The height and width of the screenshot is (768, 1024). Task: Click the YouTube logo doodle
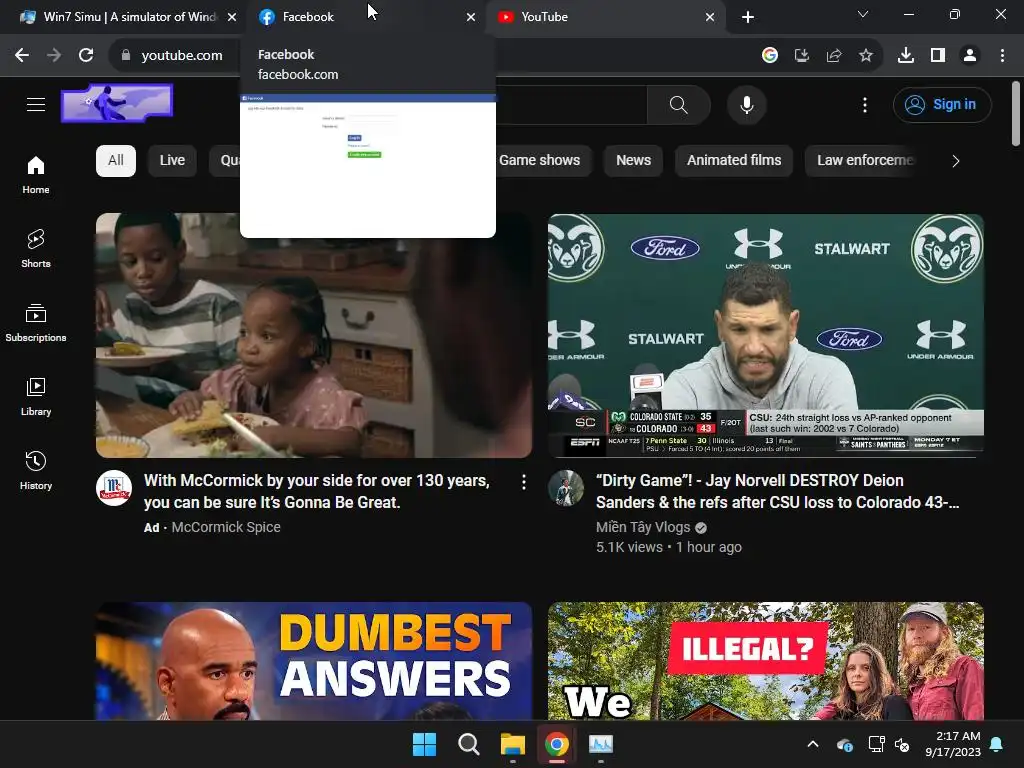coord(117,103)
